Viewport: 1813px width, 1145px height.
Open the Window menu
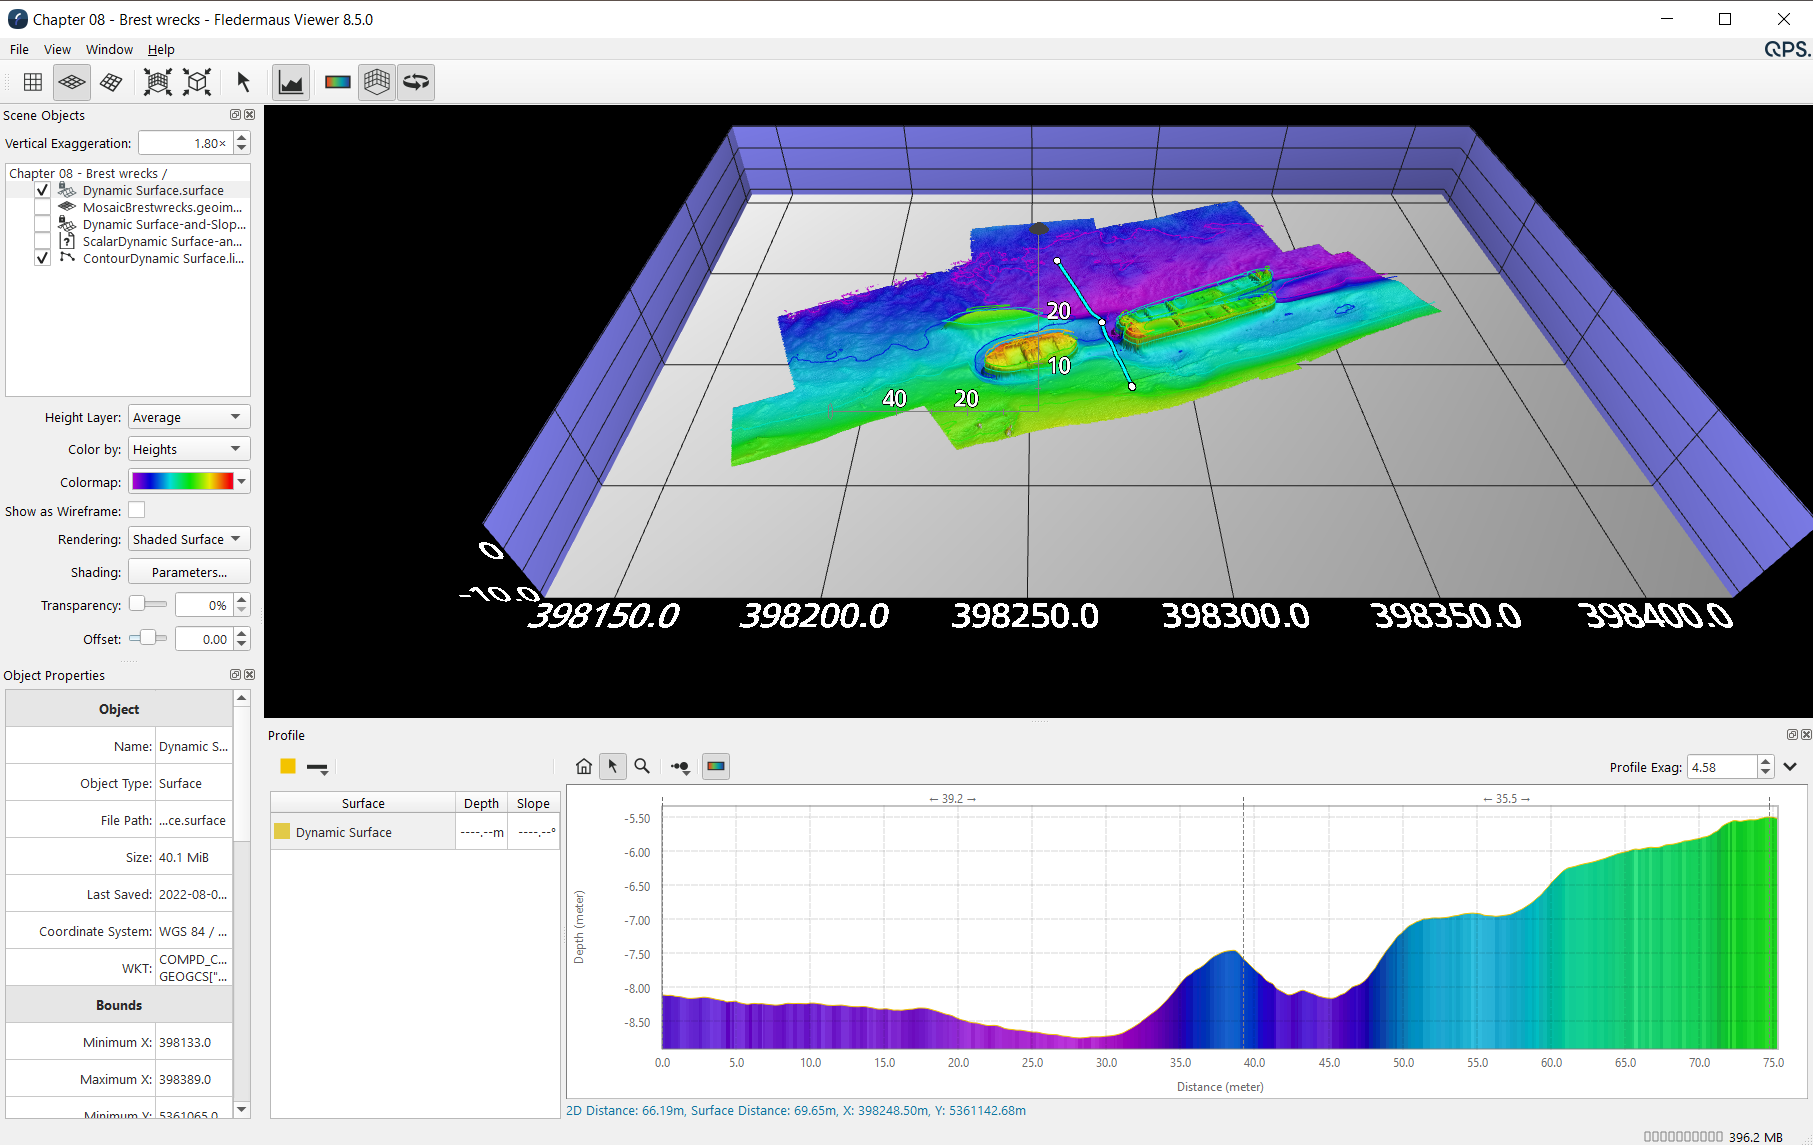109,49
